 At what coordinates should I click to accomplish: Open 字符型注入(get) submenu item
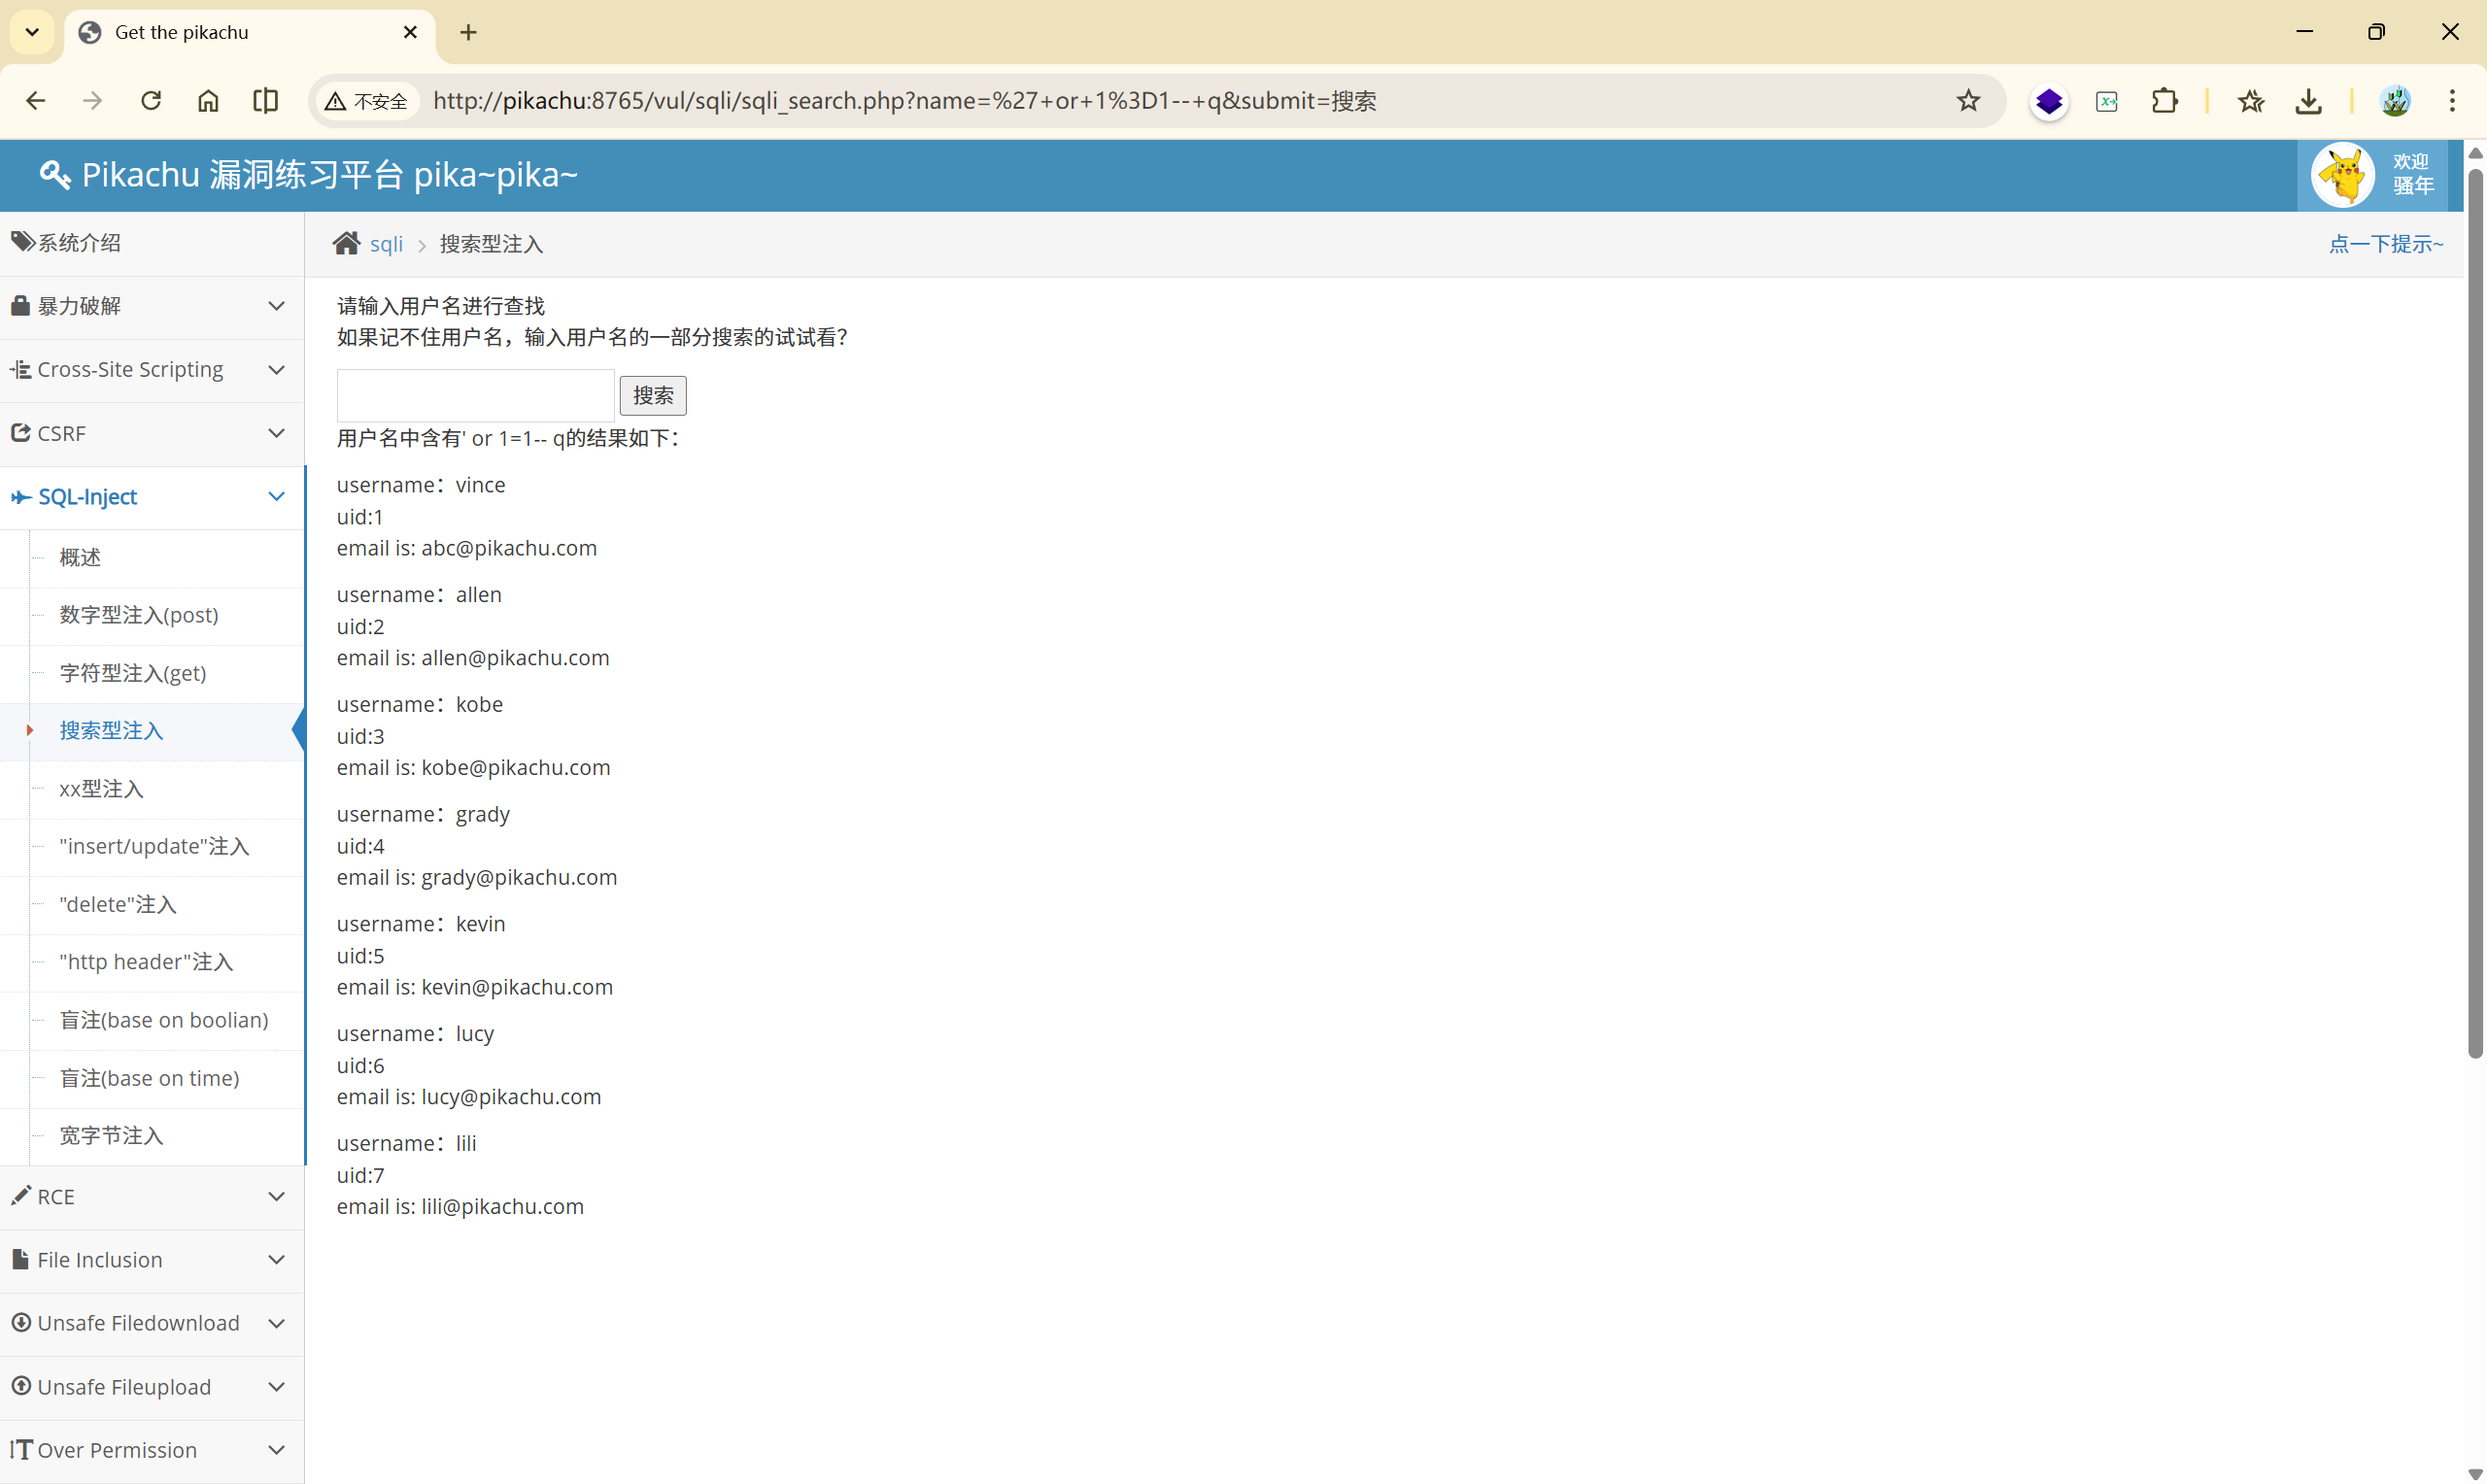133,672
